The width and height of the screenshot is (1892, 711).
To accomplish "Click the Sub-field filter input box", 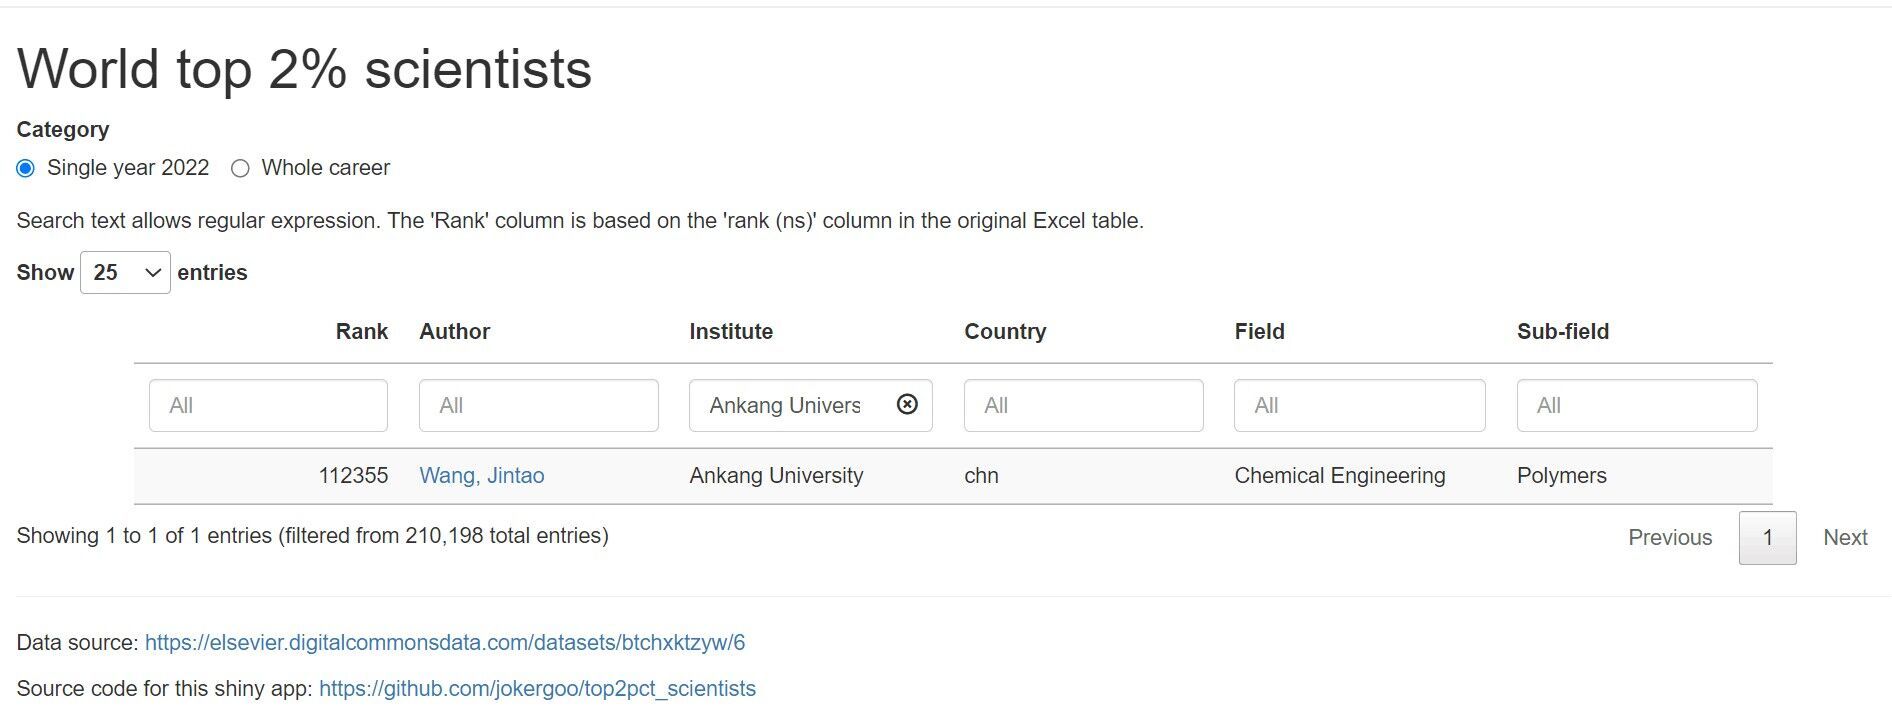I will (x=1636, y=405).
